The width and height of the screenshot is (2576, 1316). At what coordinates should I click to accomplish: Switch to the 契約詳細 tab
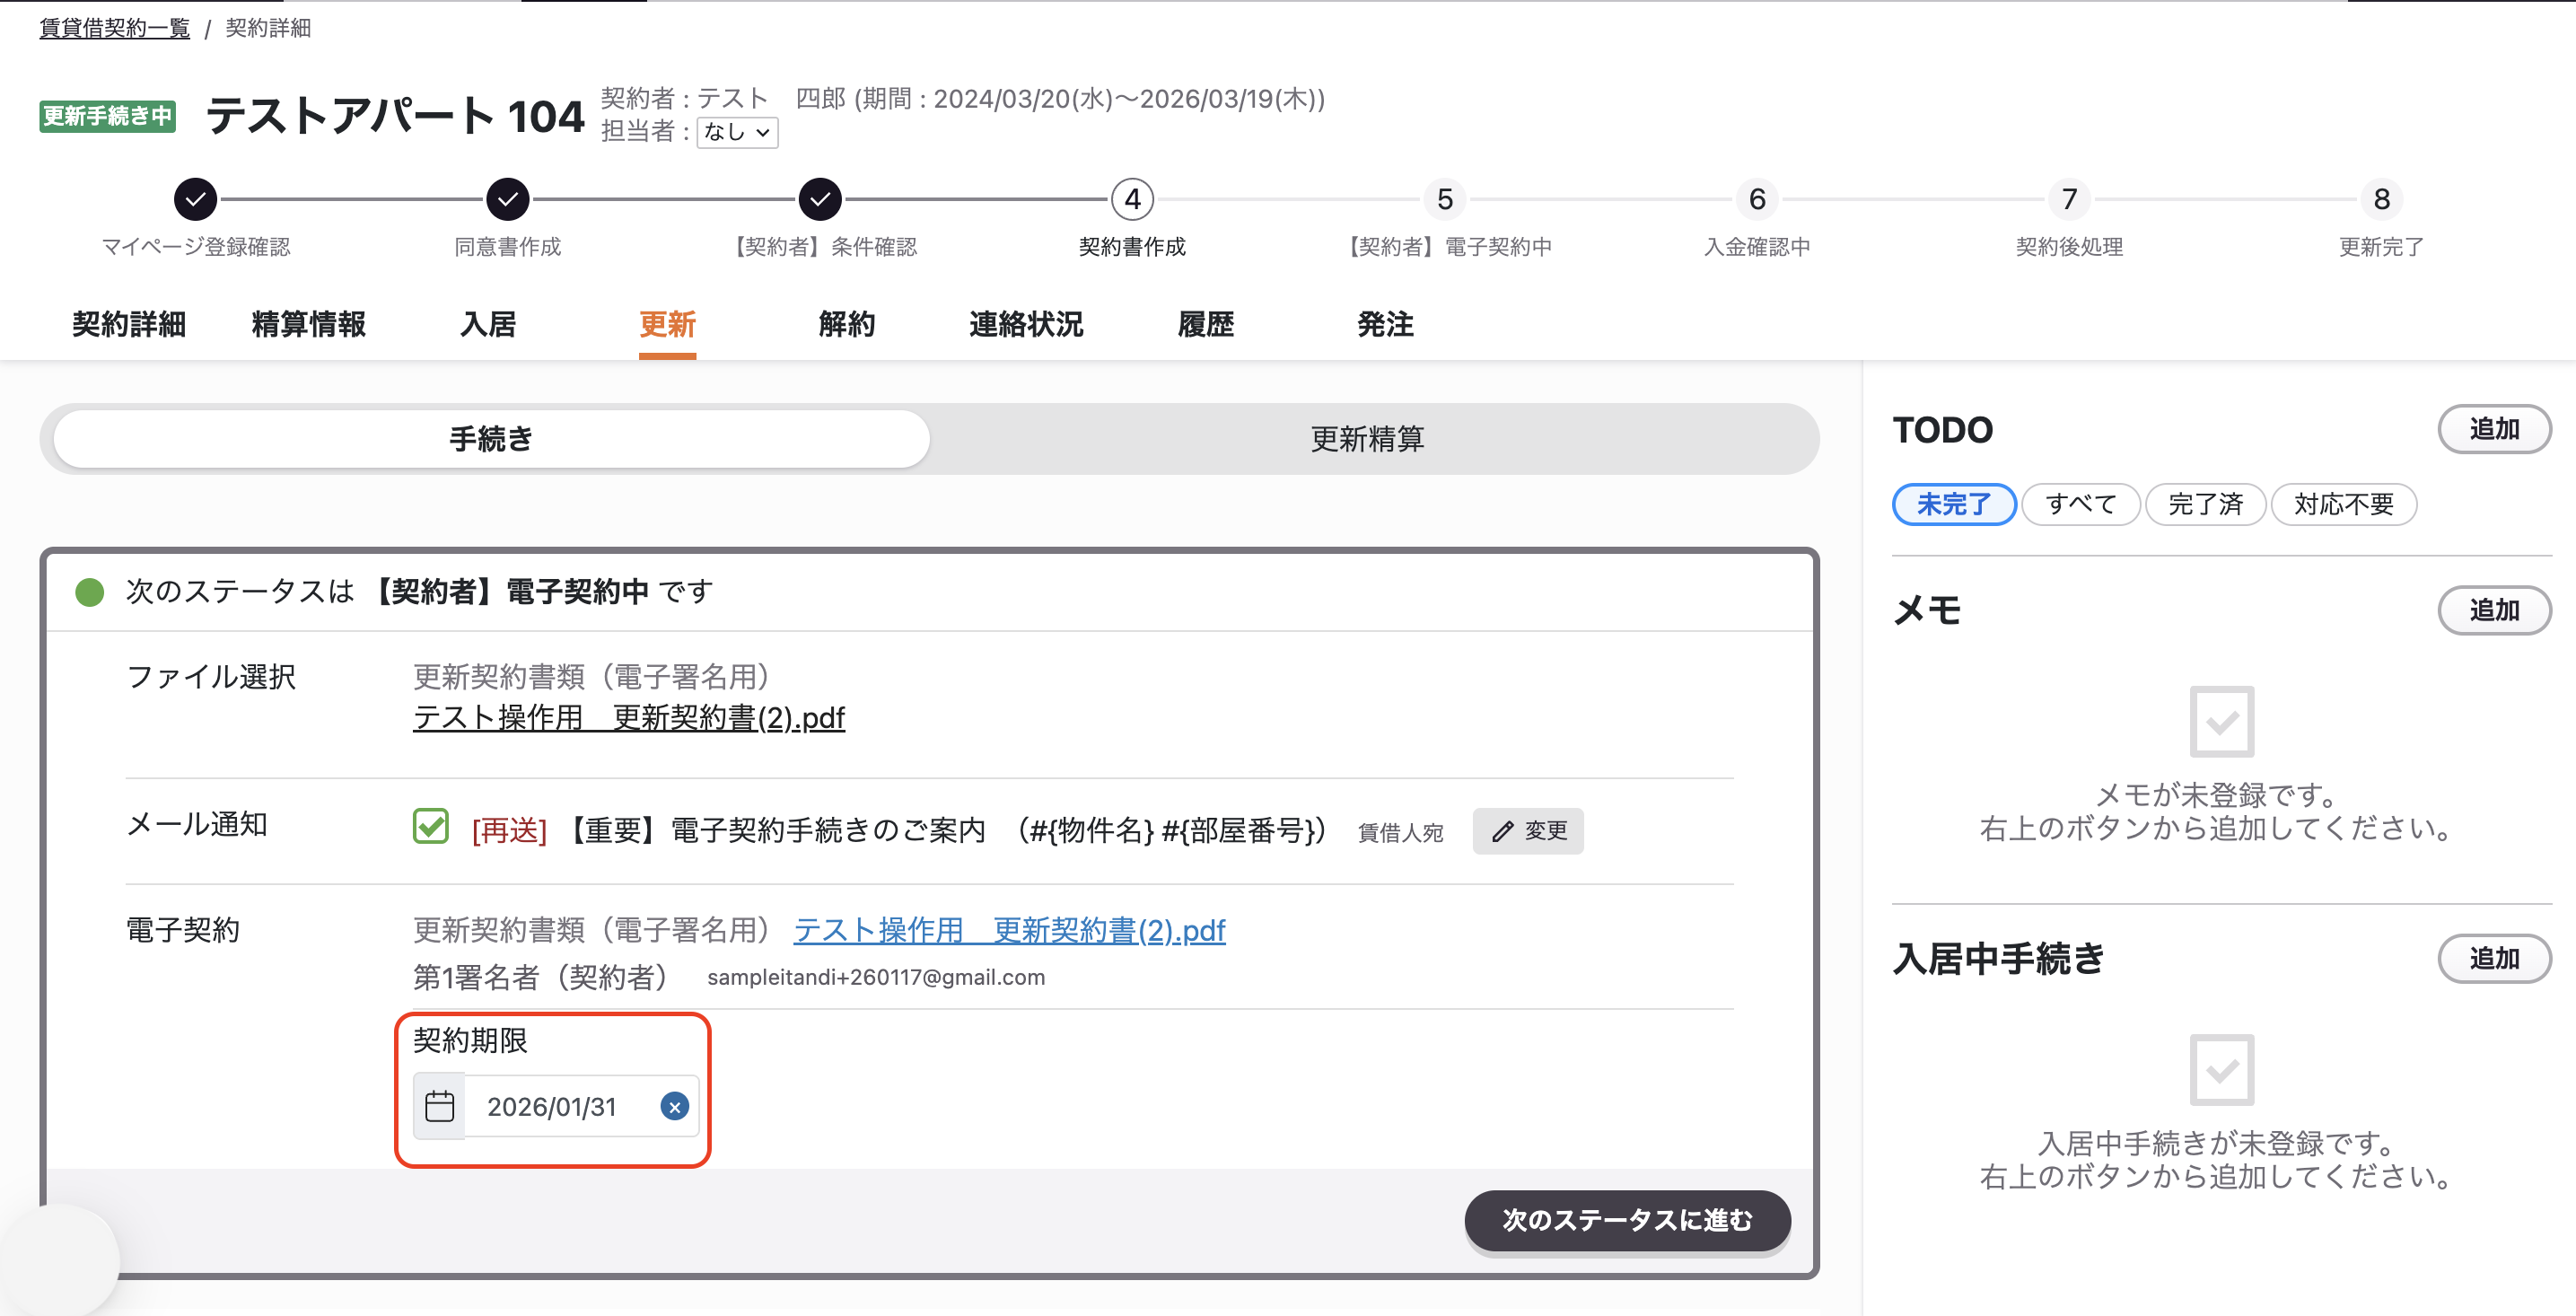129,324
